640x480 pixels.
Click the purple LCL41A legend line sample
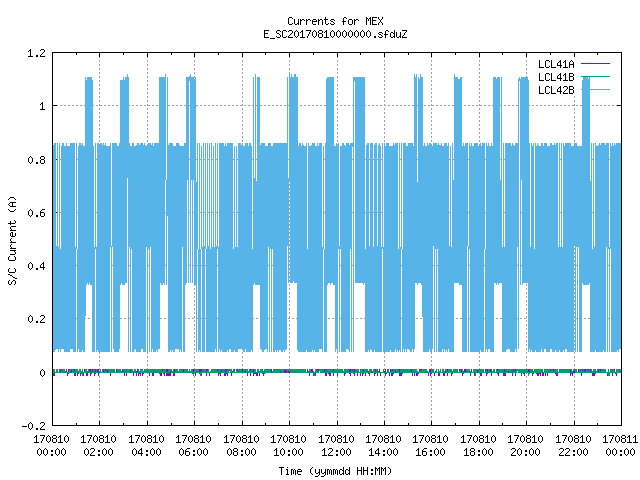click(595, 64)
